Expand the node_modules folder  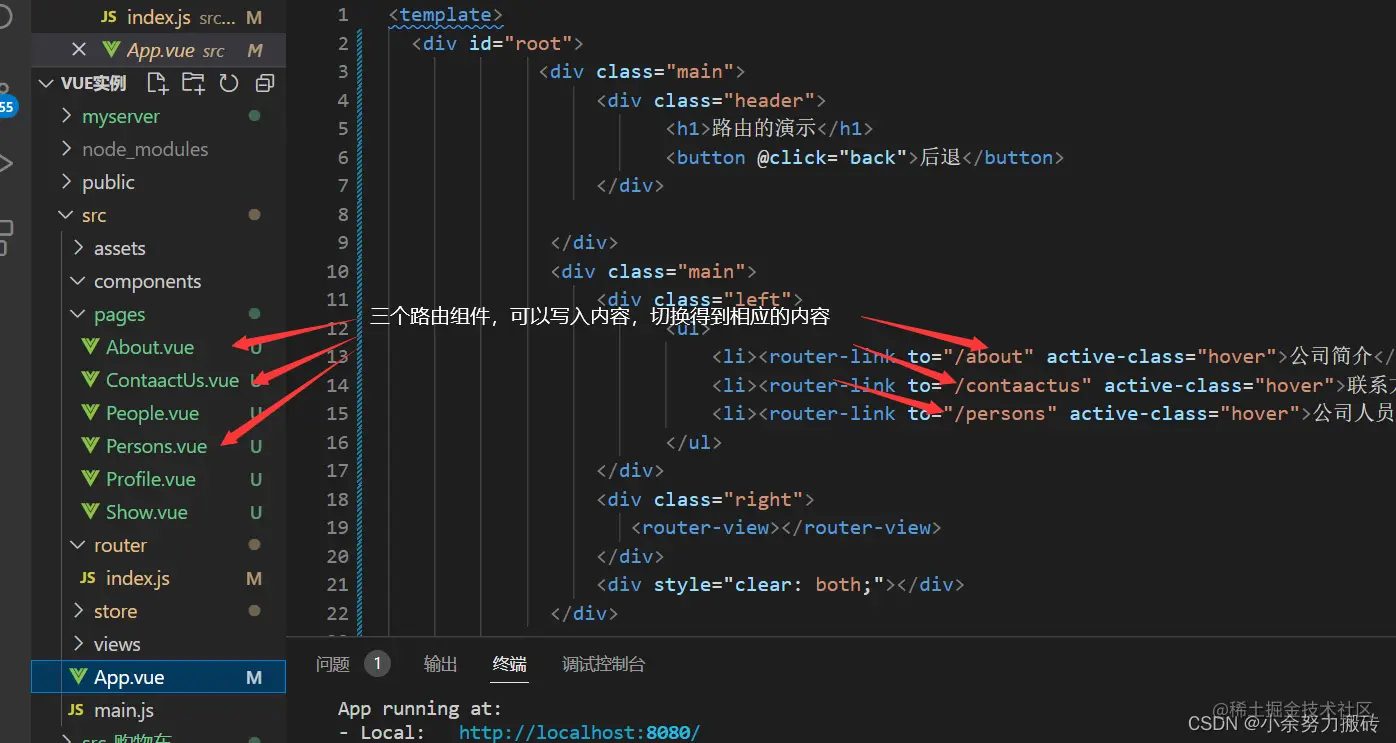(x=67, y=149)
